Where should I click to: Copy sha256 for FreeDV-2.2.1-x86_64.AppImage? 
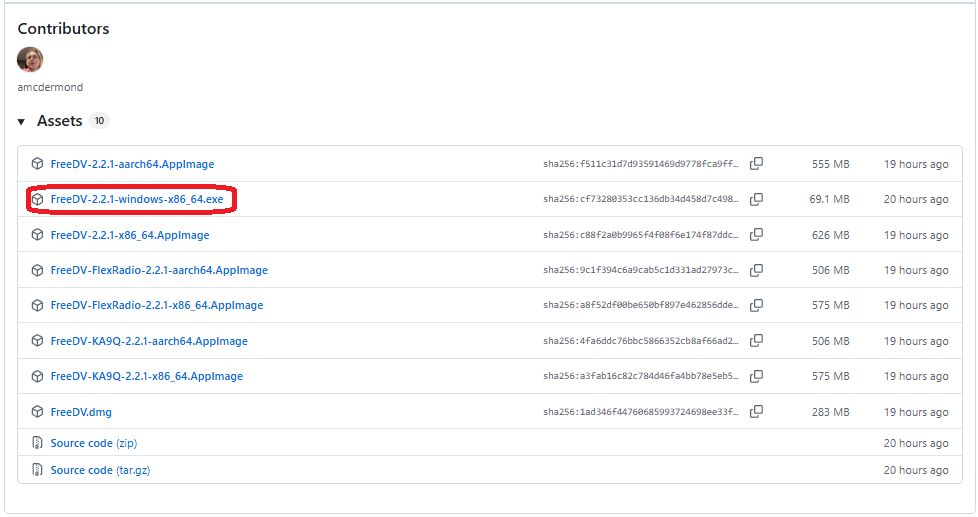coord(756,234)
